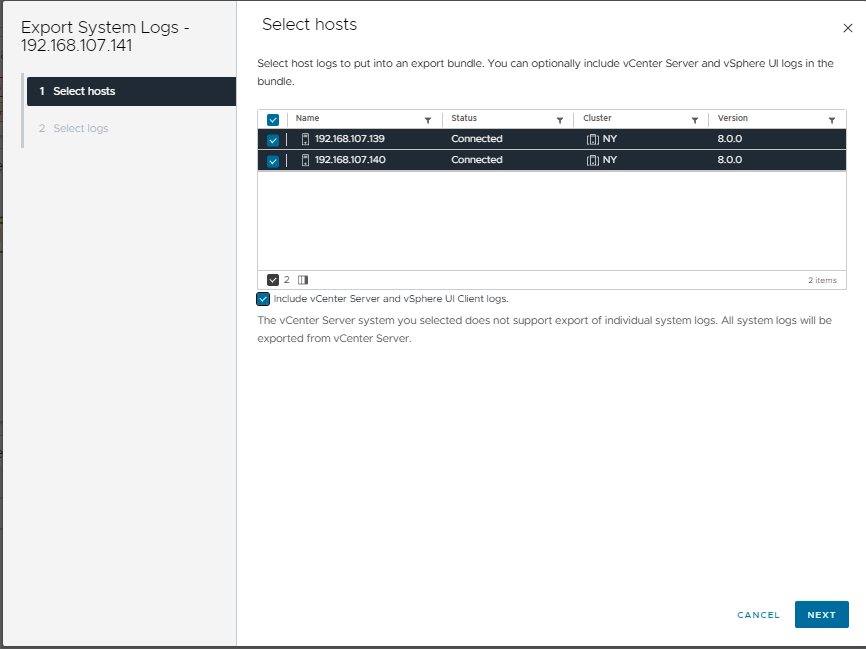The height and width of the screenshot is (649, 866).
Task: Disable Include vCenter Server and vSphere UI logs
Action: (263, 299)
